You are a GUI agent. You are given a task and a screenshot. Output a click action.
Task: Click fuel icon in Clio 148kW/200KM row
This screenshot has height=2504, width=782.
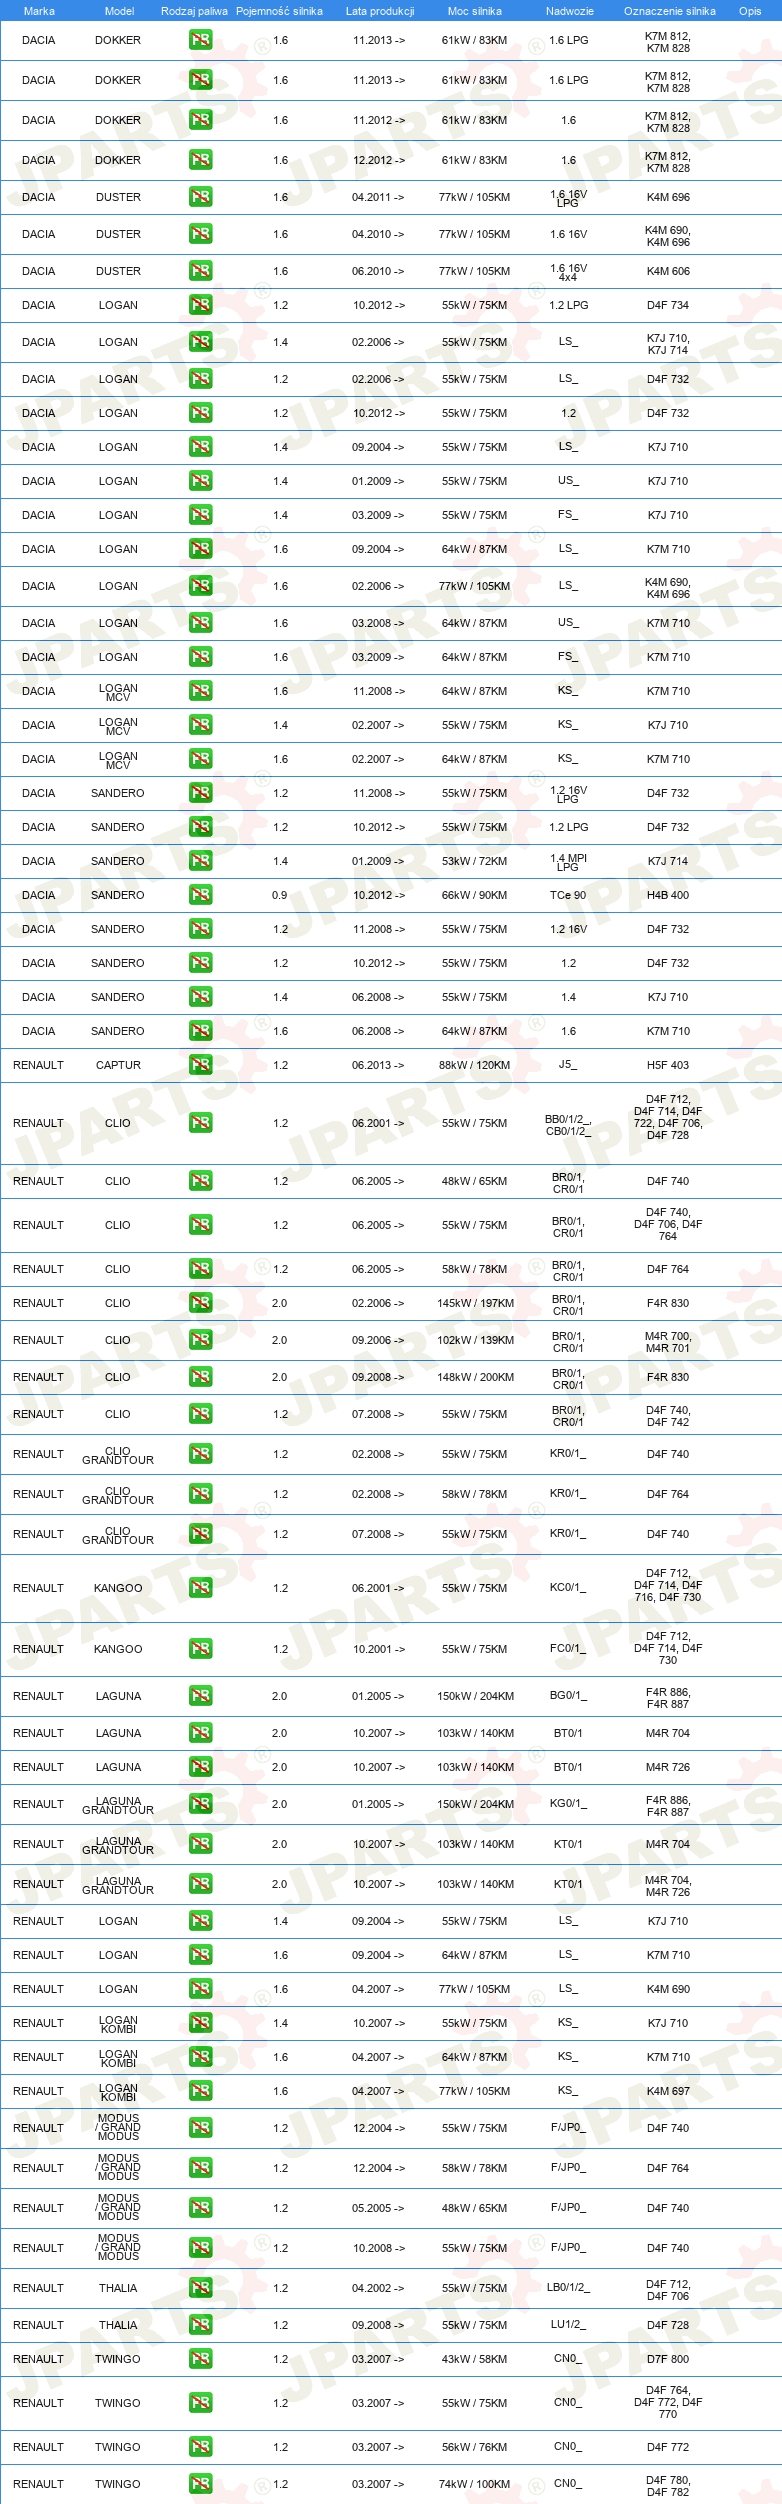pyautogui.click(x=200, y=1377)
